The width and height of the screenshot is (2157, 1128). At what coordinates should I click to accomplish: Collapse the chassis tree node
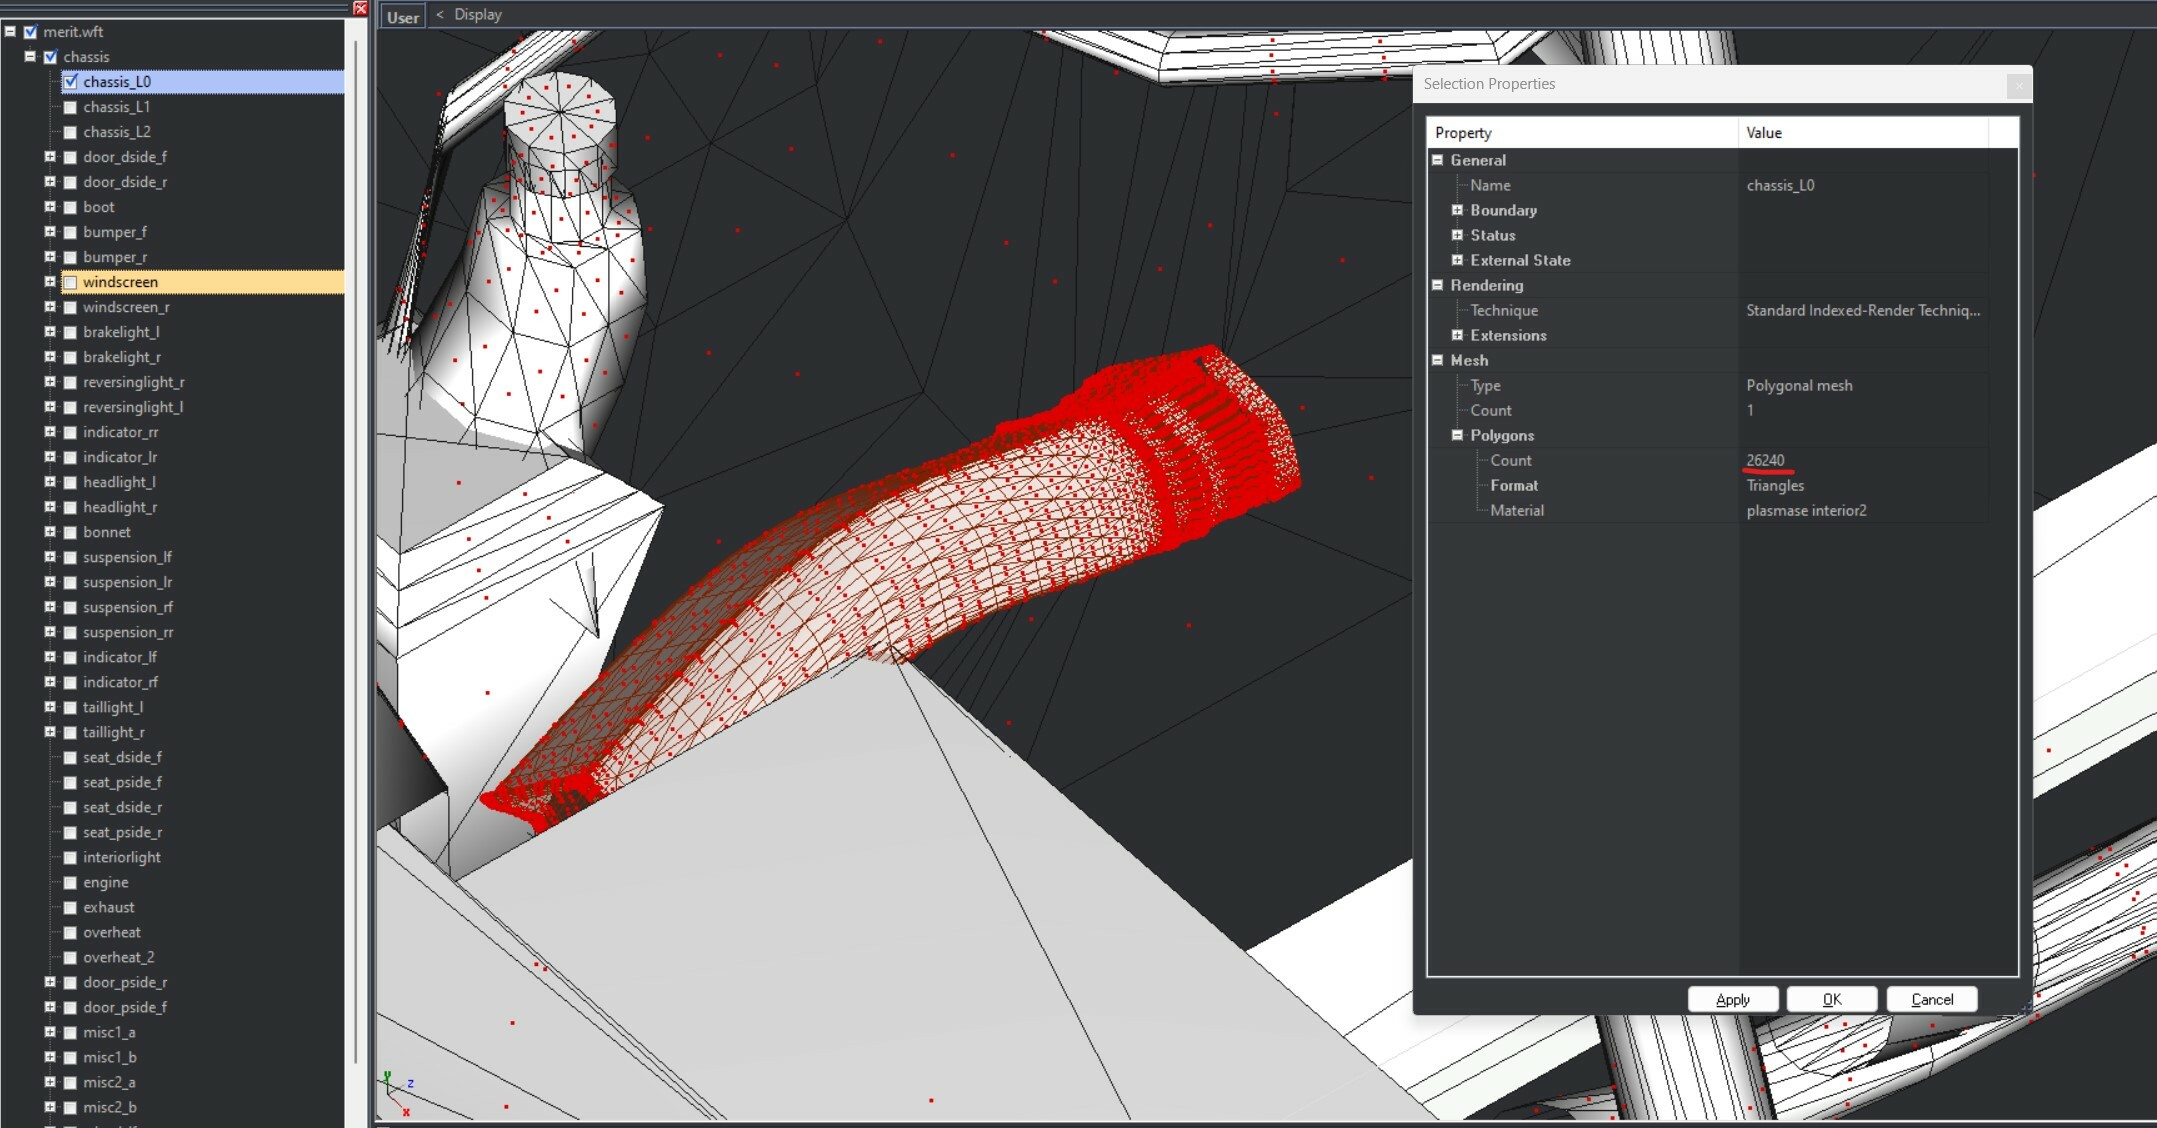coord(30,57)
